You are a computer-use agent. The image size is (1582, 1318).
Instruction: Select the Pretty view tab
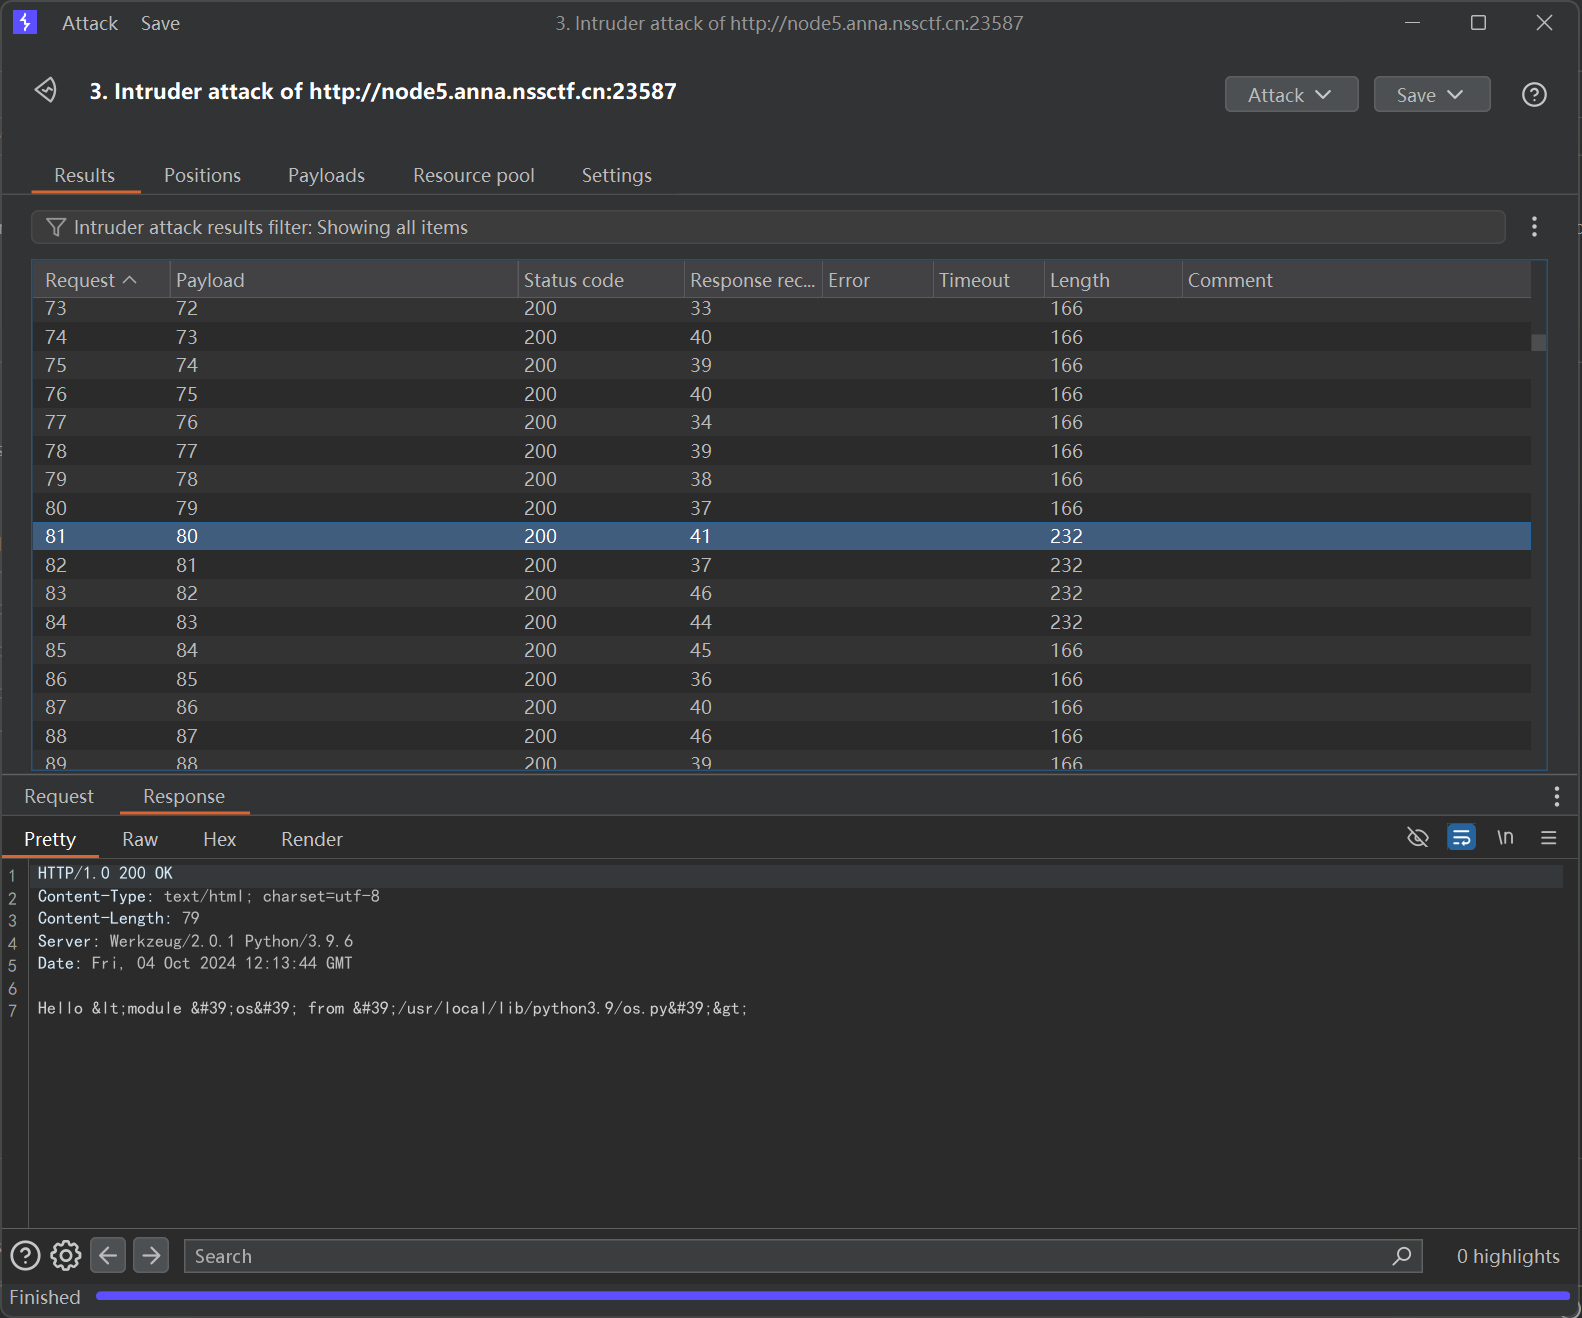click(x=50, y=839)
